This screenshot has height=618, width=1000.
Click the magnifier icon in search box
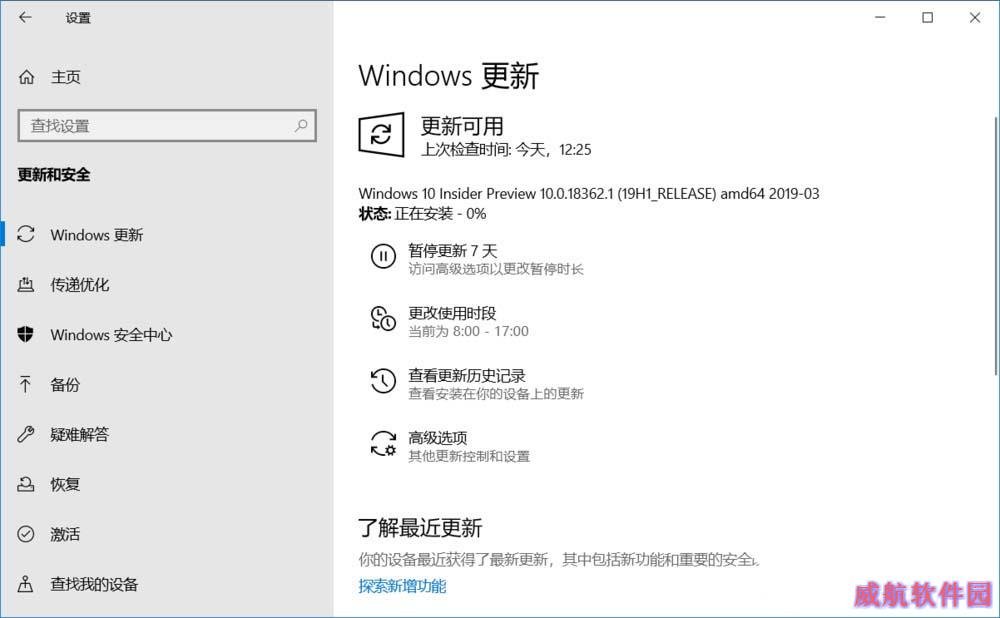[301, 126]
